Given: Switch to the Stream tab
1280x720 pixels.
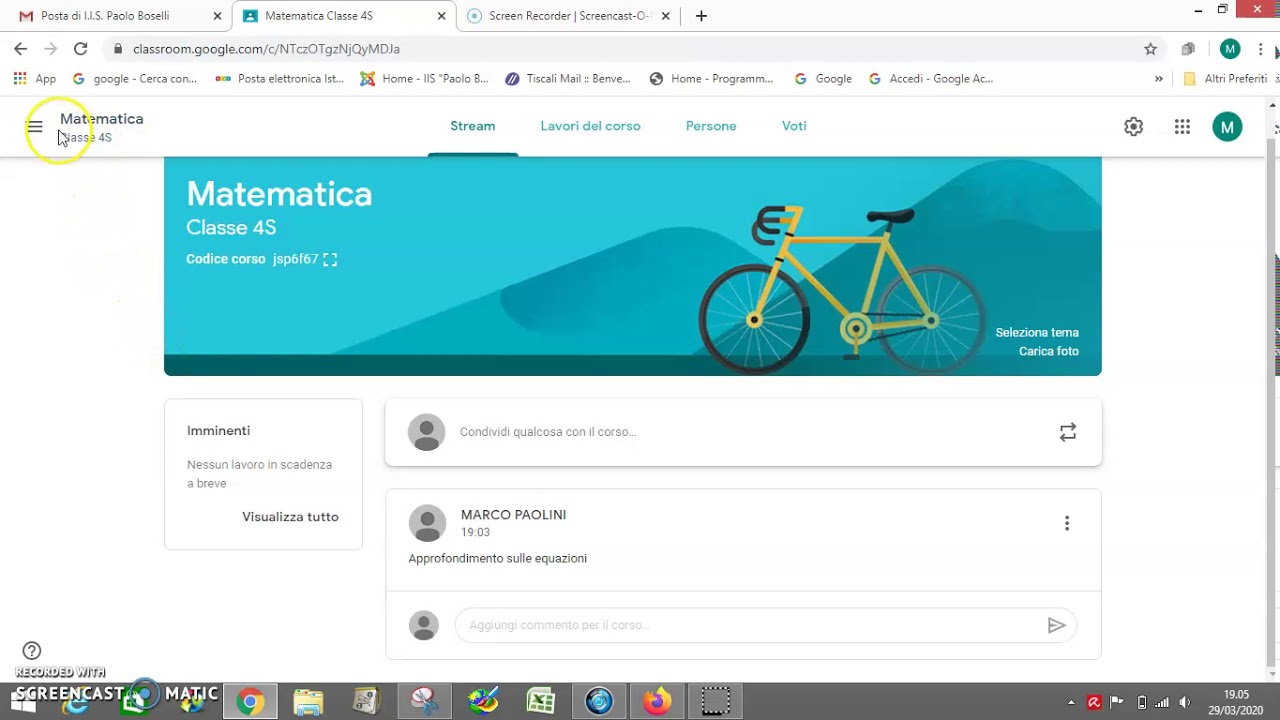Looking at the screenshot, I should click(x=473, y=126).
